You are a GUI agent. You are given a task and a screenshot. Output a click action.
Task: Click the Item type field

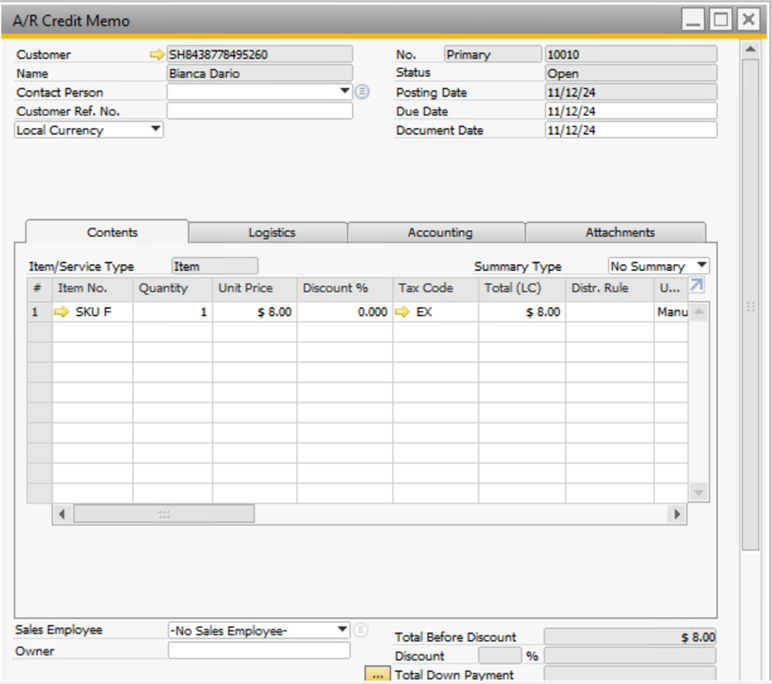click(x=215, y=266)
